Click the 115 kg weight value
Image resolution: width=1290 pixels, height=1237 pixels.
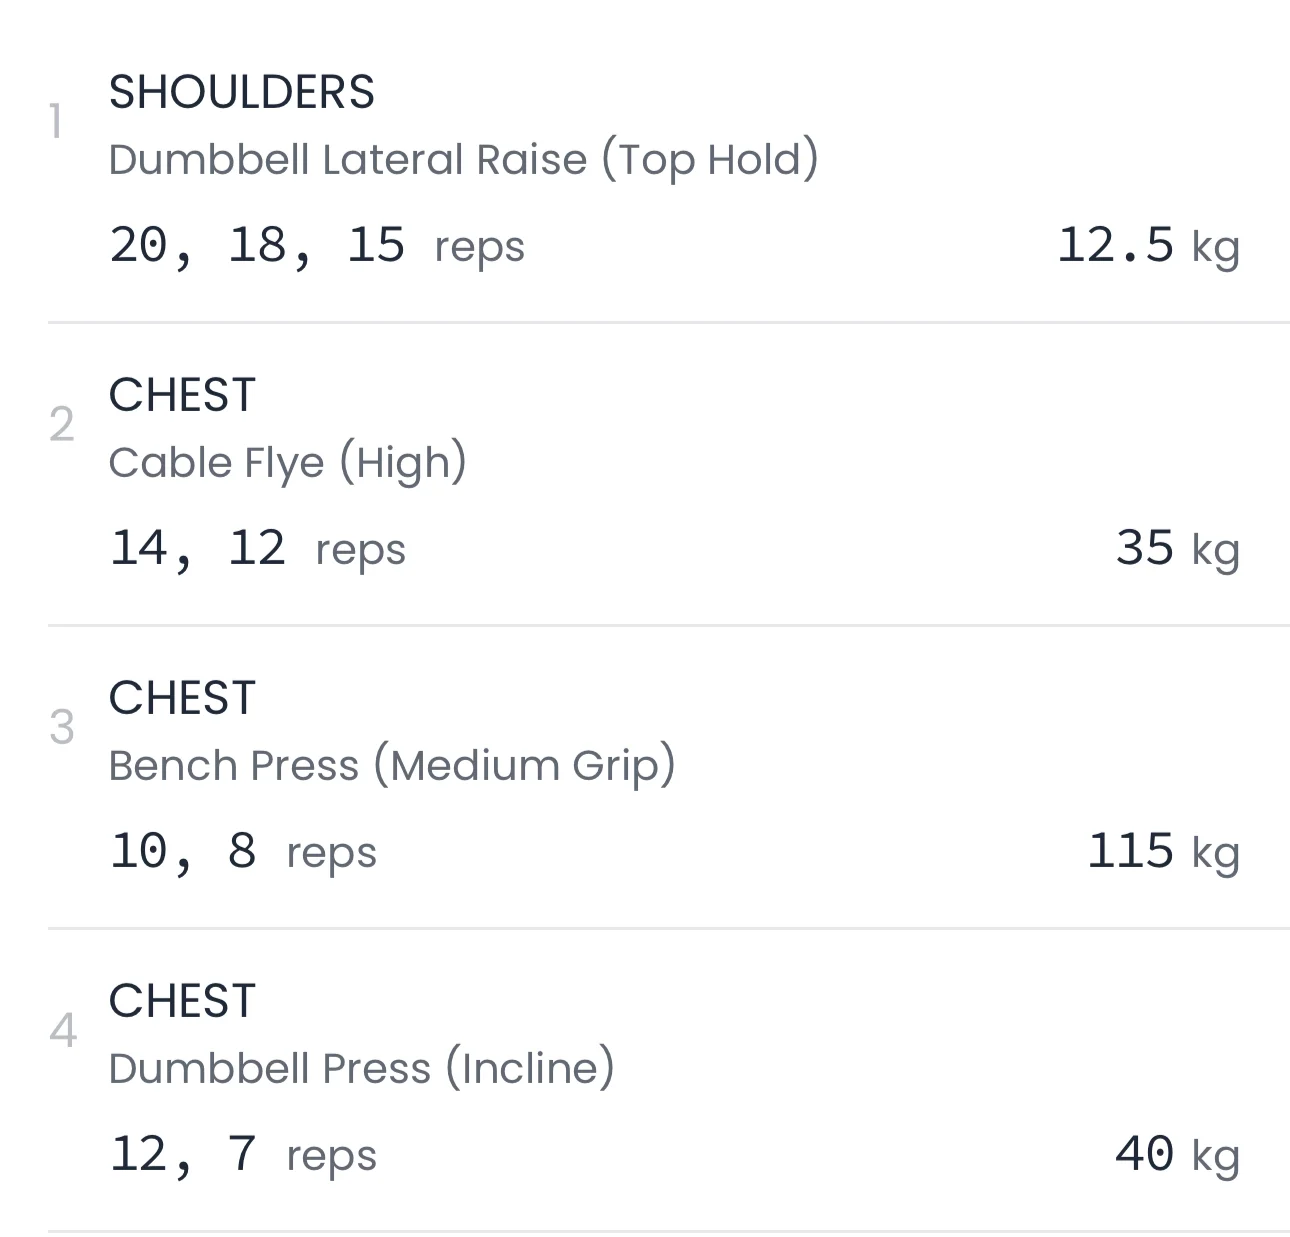(1162, 852)
